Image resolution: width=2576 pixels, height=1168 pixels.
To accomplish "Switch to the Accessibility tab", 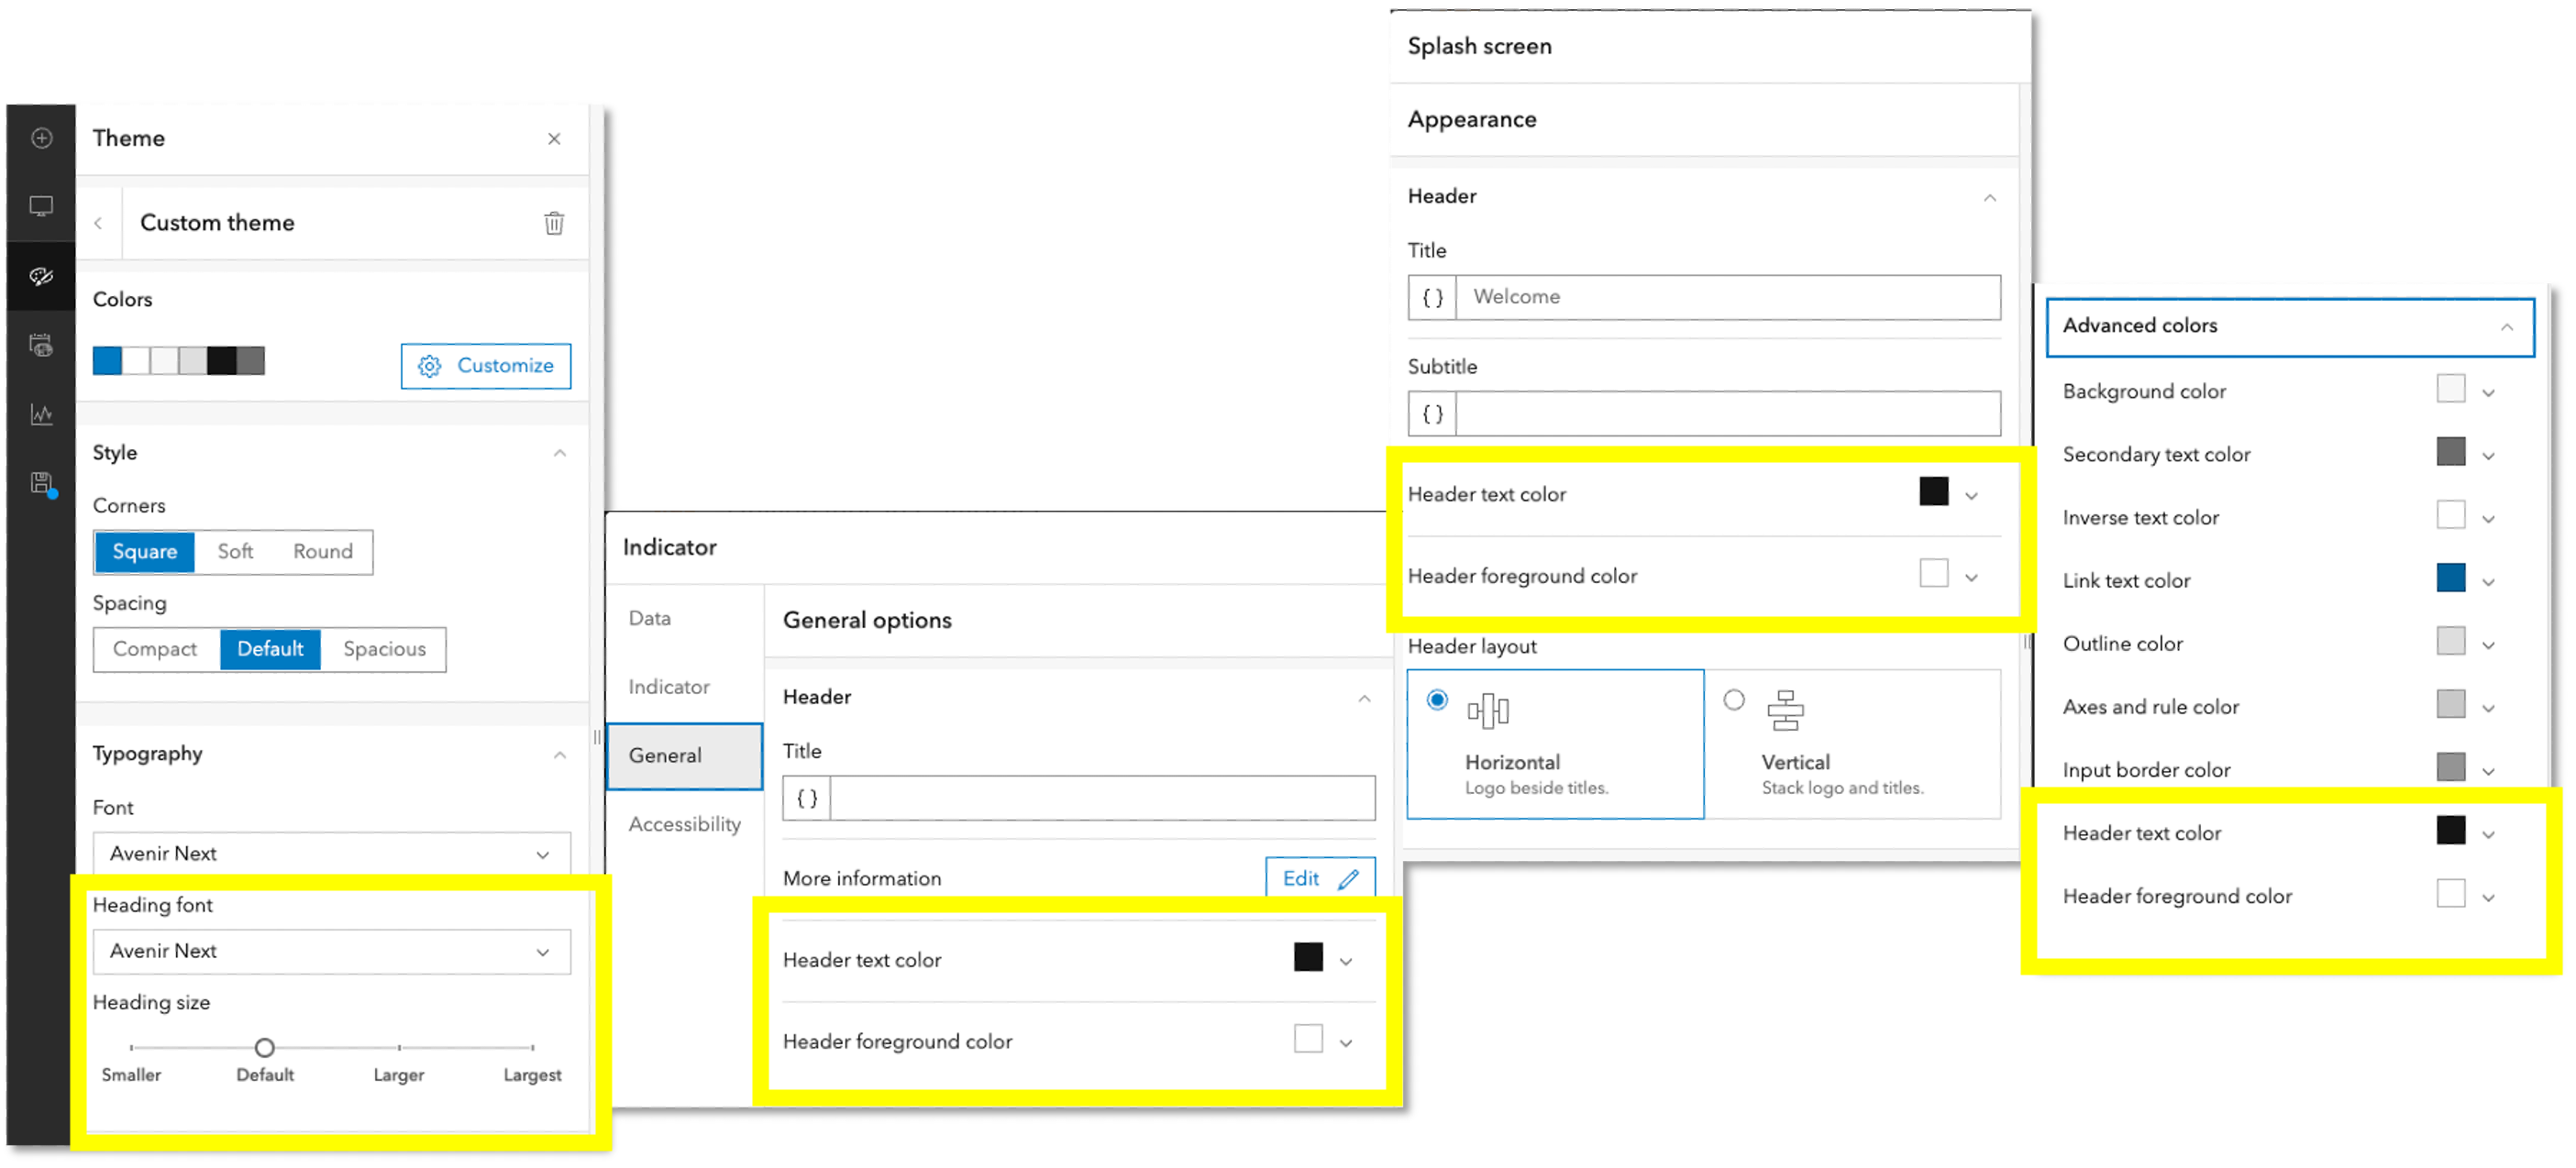I will click(x=685, y=824).
